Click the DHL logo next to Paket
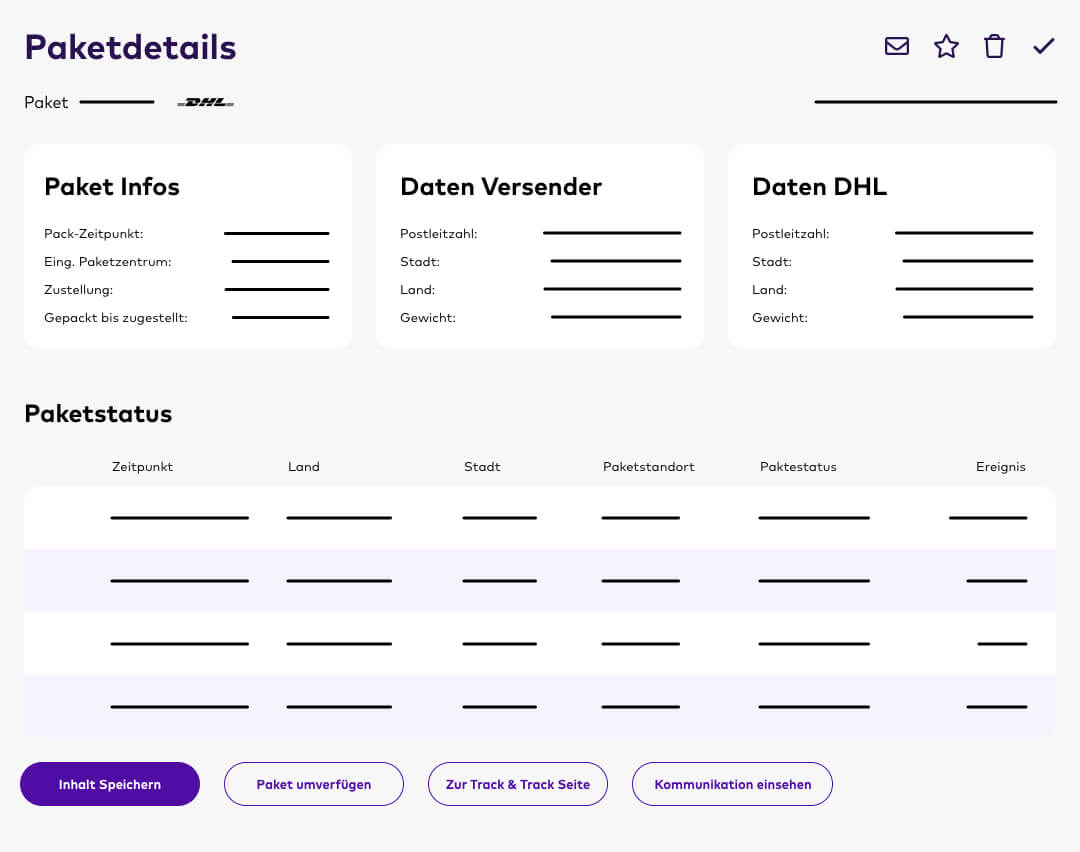The height and width of the screenshot is (852, 1080). (x=206, y=102)
